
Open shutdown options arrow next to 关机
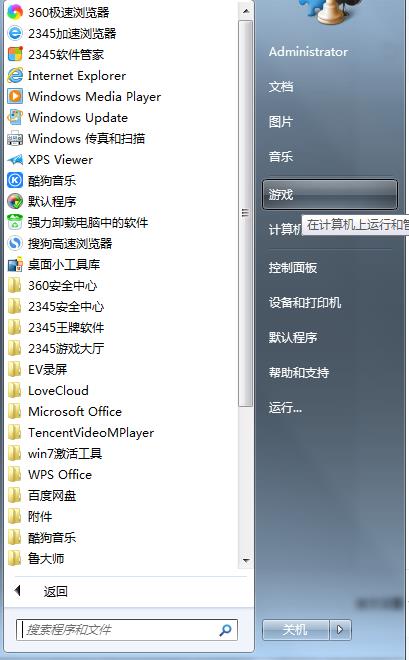pyautogui.click(x=340, y=630)
